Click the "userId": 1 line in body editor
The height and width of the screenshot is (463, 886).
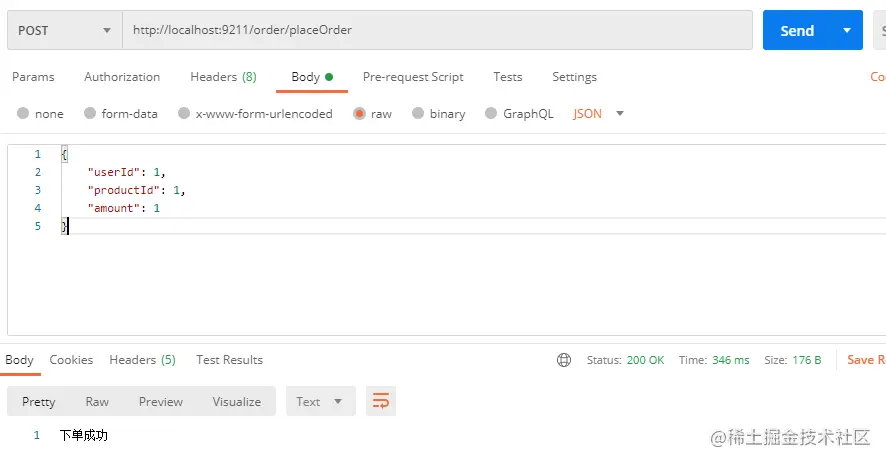tap(126, 172)
